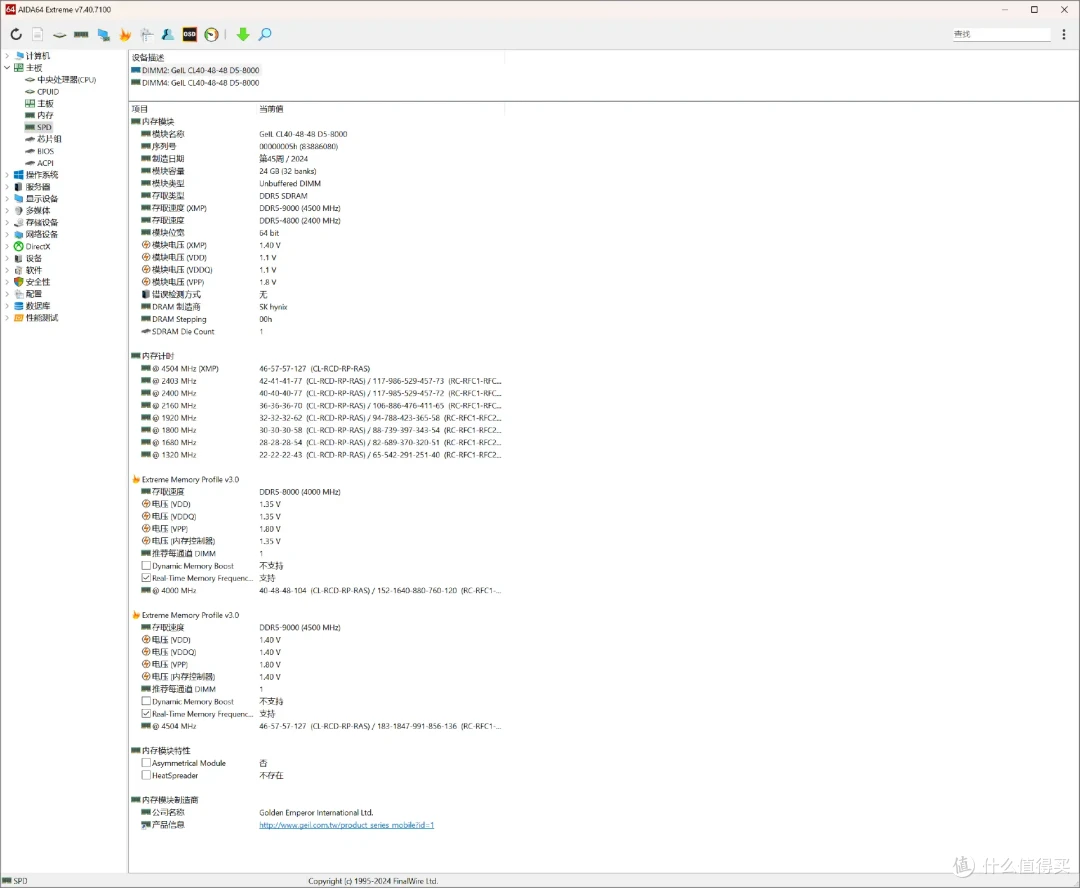Select the 主板 child item under 主板
1080x888 pixels.
(x=45, y=103)
